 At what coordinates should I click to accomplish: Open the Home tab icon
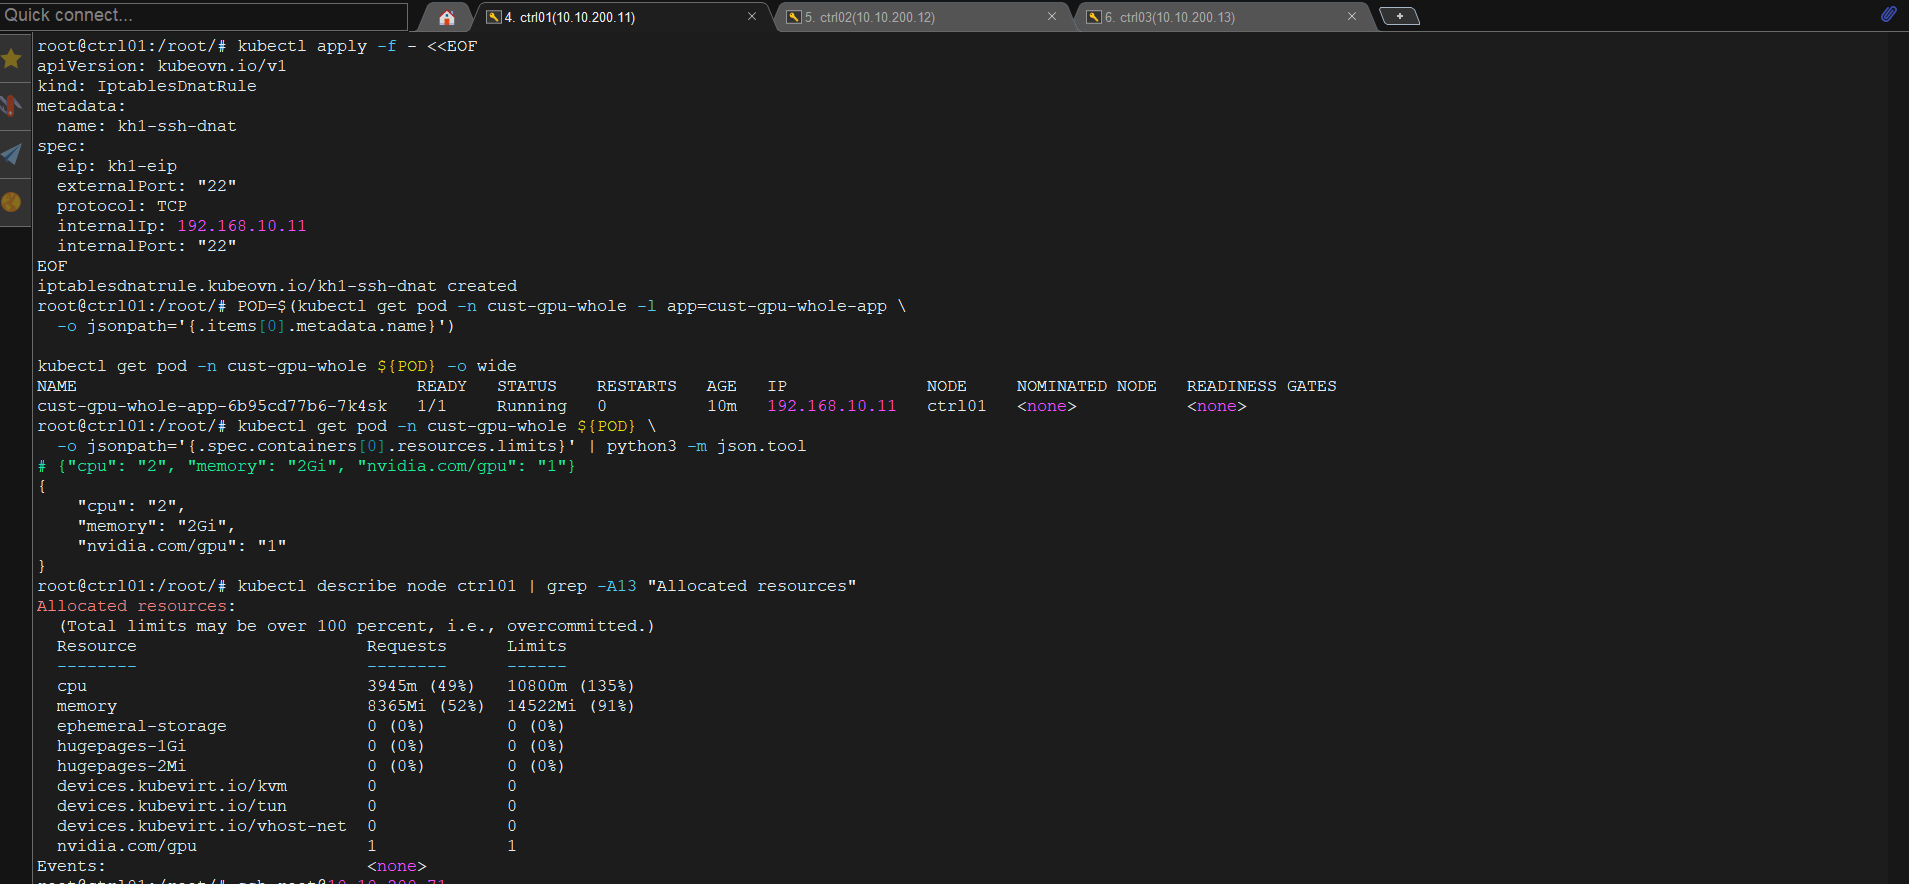click(x=447, y=17)
